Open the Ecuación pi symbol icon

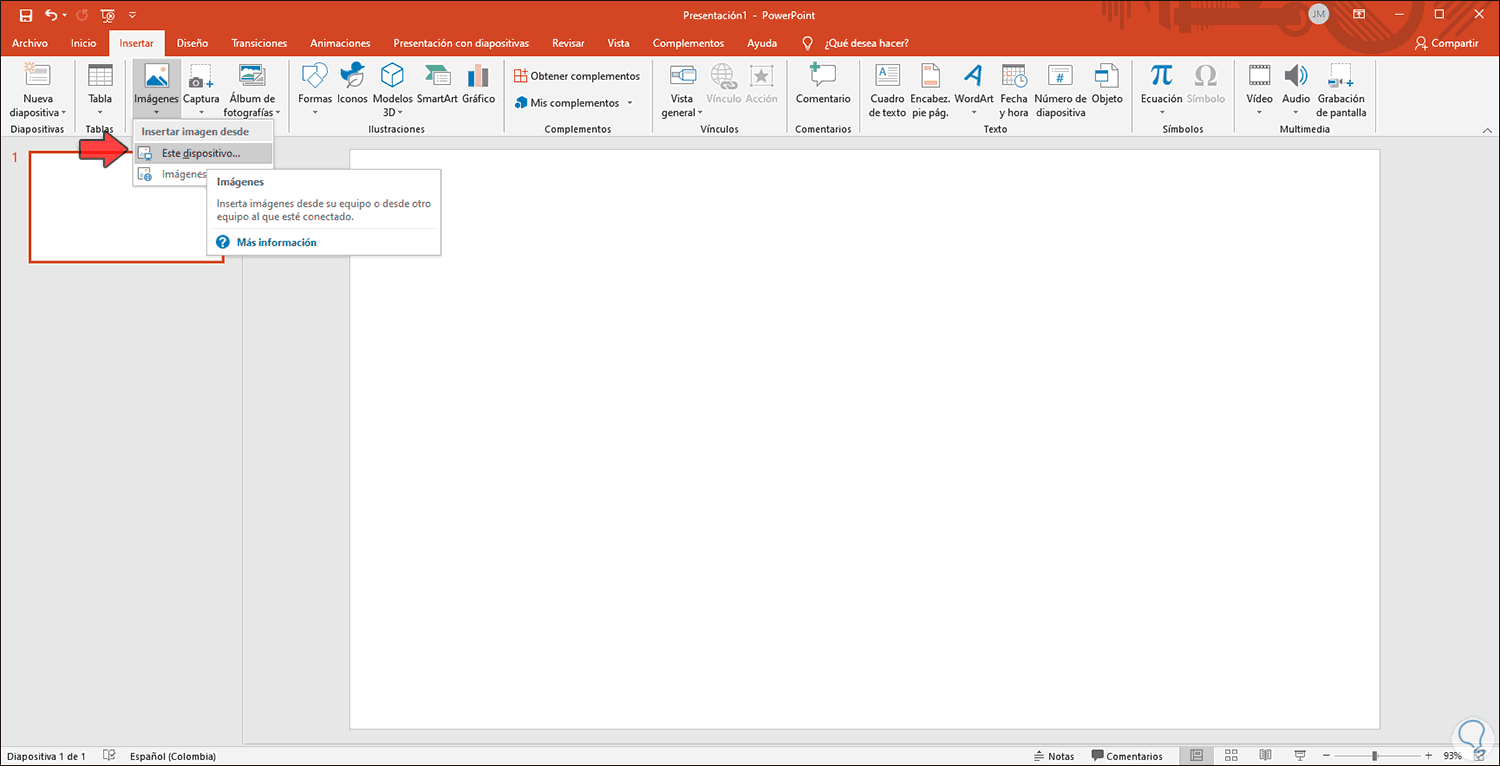tap(1161, 76)
